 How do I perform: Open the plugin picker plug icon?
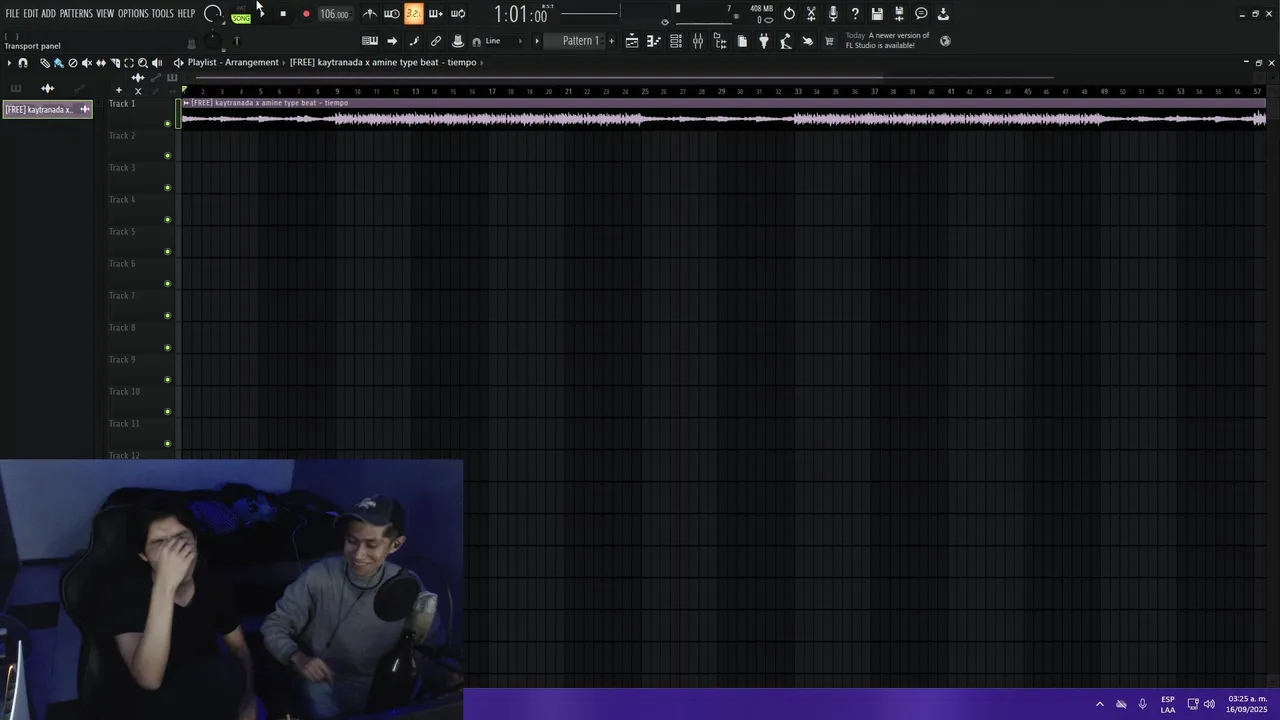tap(764, 41)
